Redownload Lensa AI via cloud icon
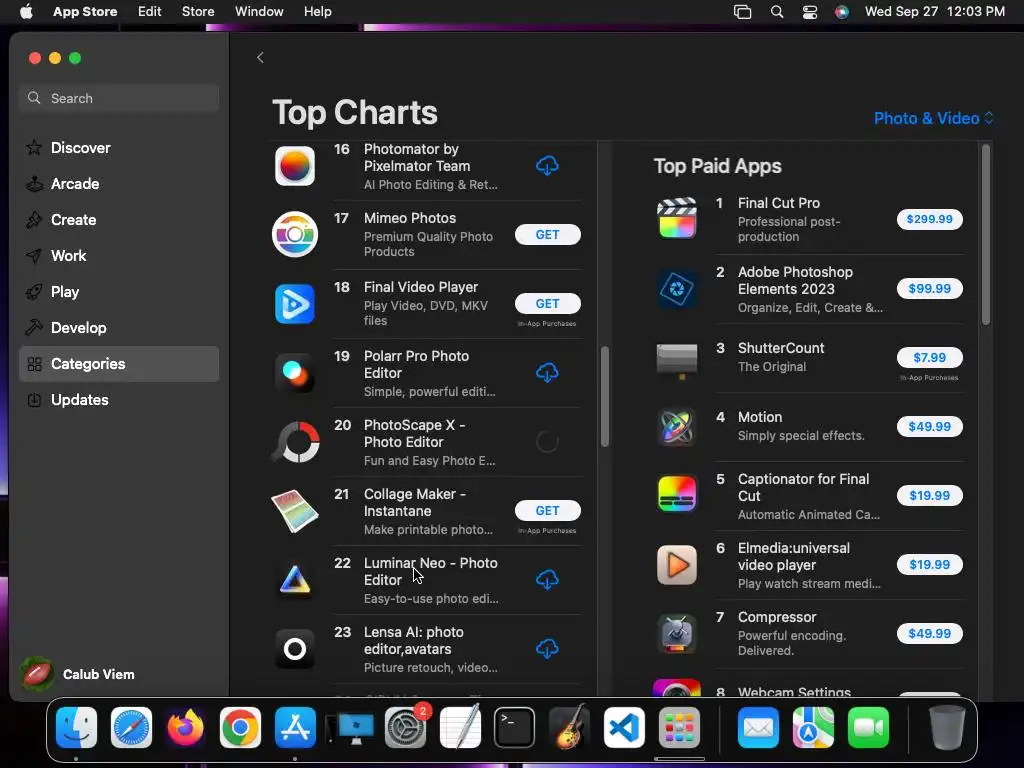Screen dimensions: 1024x768 (x=547, y=649)
